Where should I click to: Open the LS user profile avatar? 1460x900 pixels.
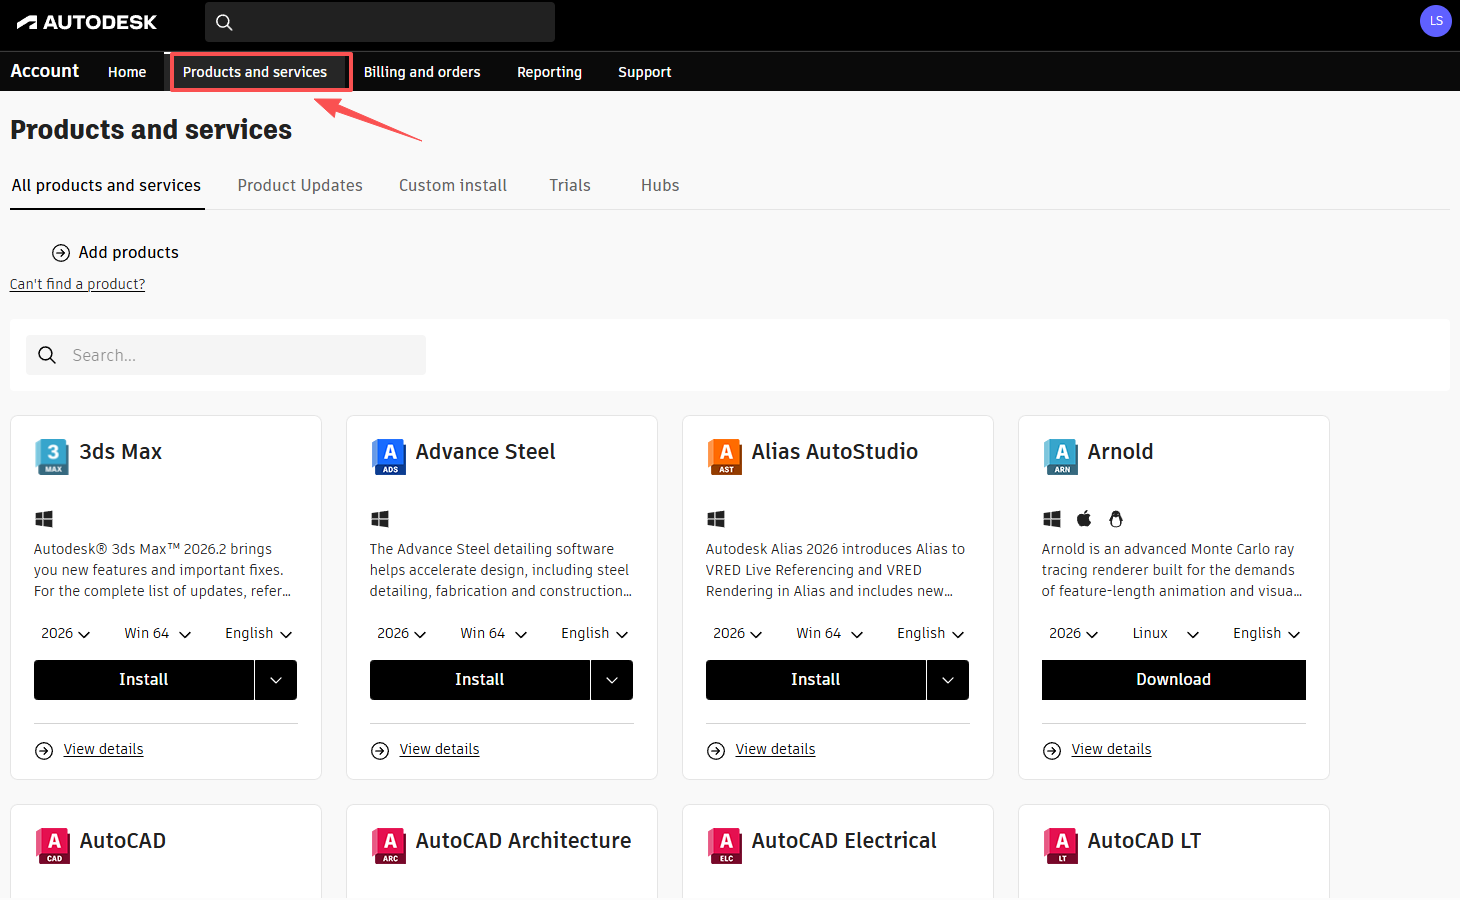(1435, 21)
